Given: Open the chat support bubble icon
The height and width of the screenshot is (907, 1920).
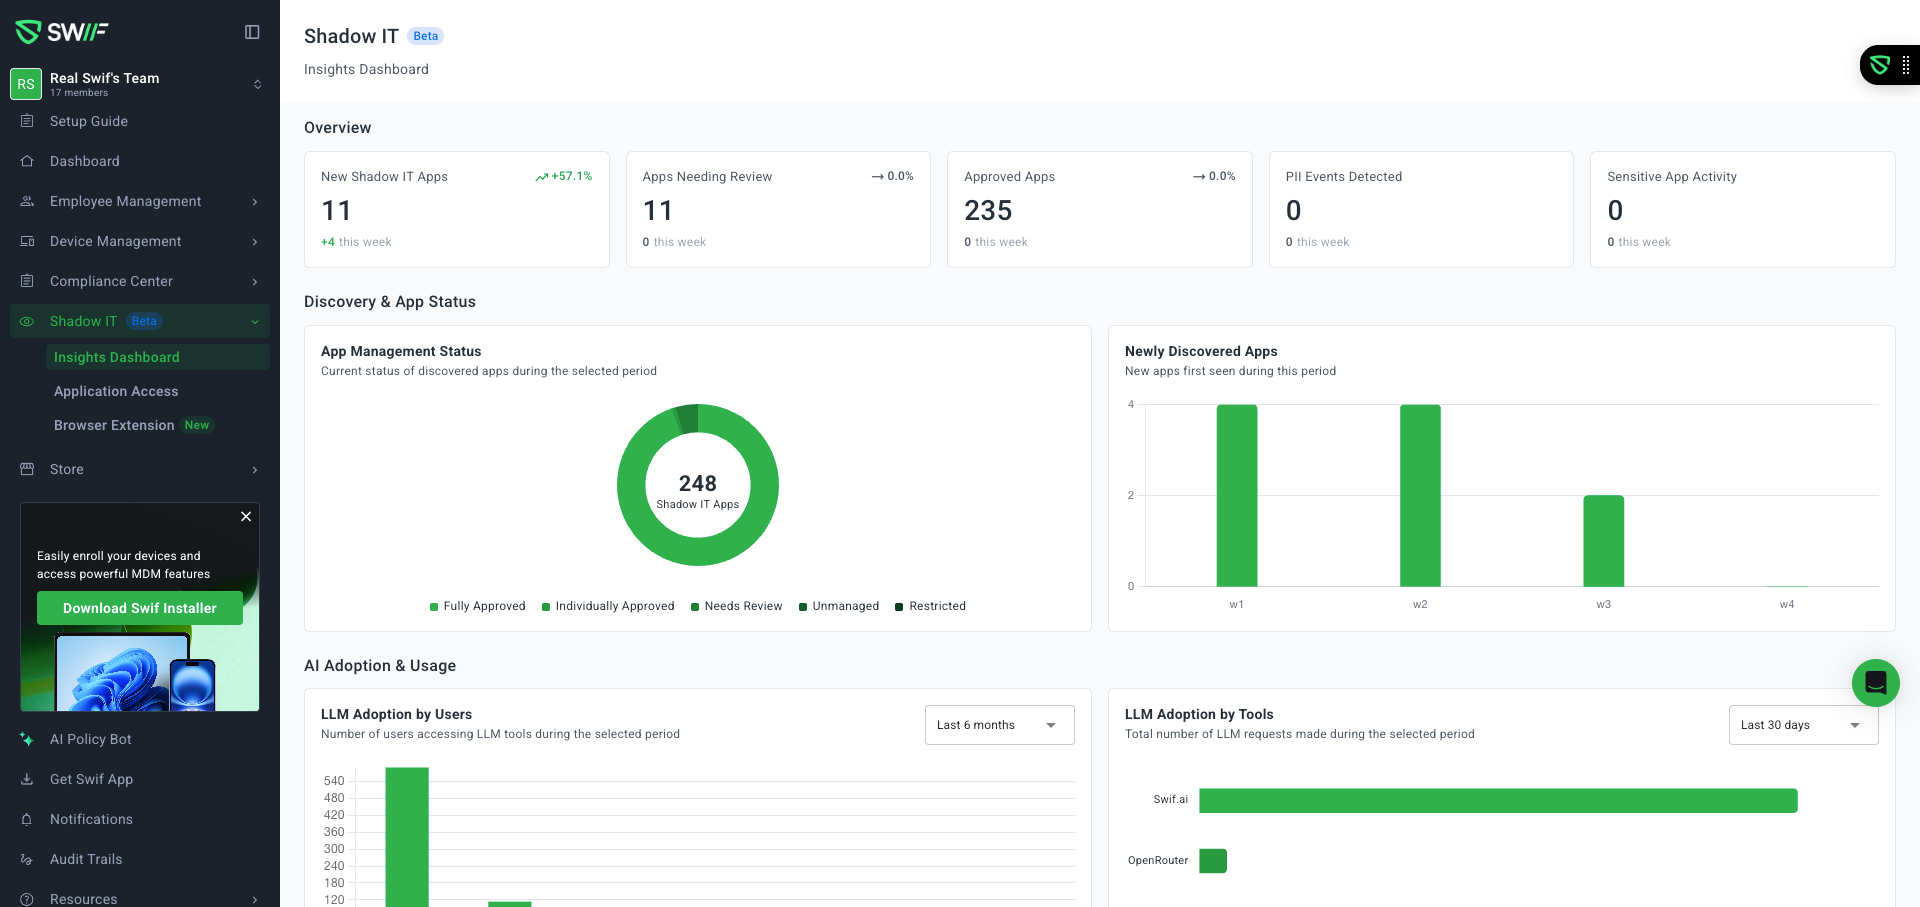Looking at the screenshot, I should (1875, 683).
